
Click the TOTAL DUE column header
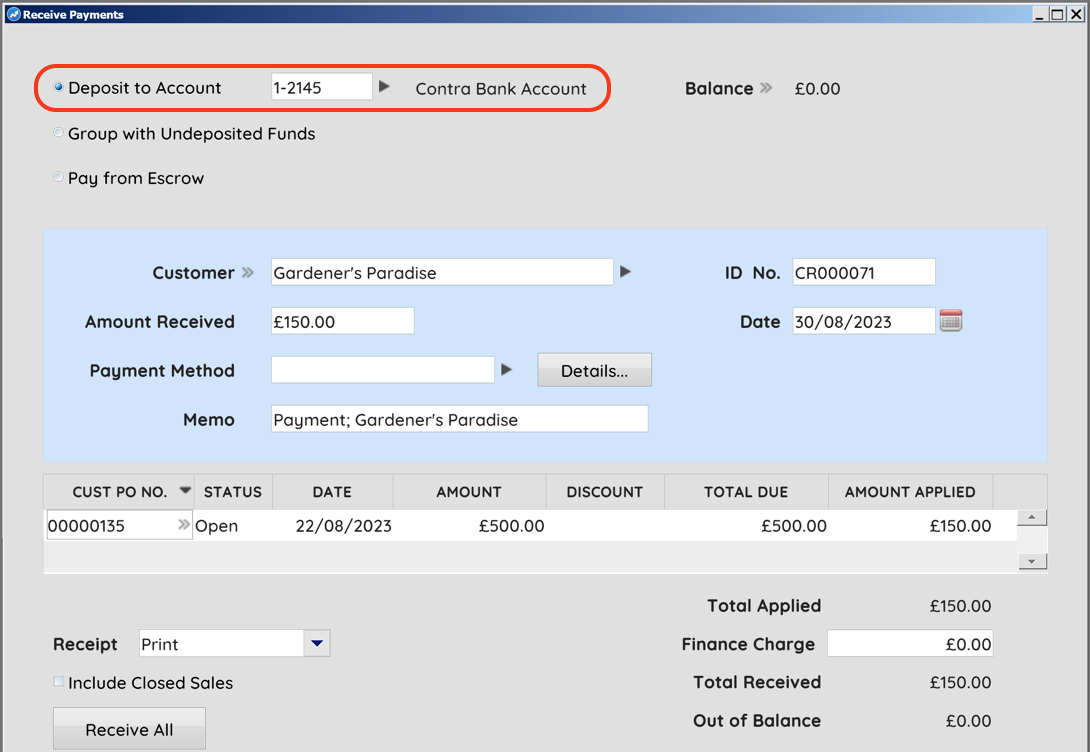coord(746,492)
